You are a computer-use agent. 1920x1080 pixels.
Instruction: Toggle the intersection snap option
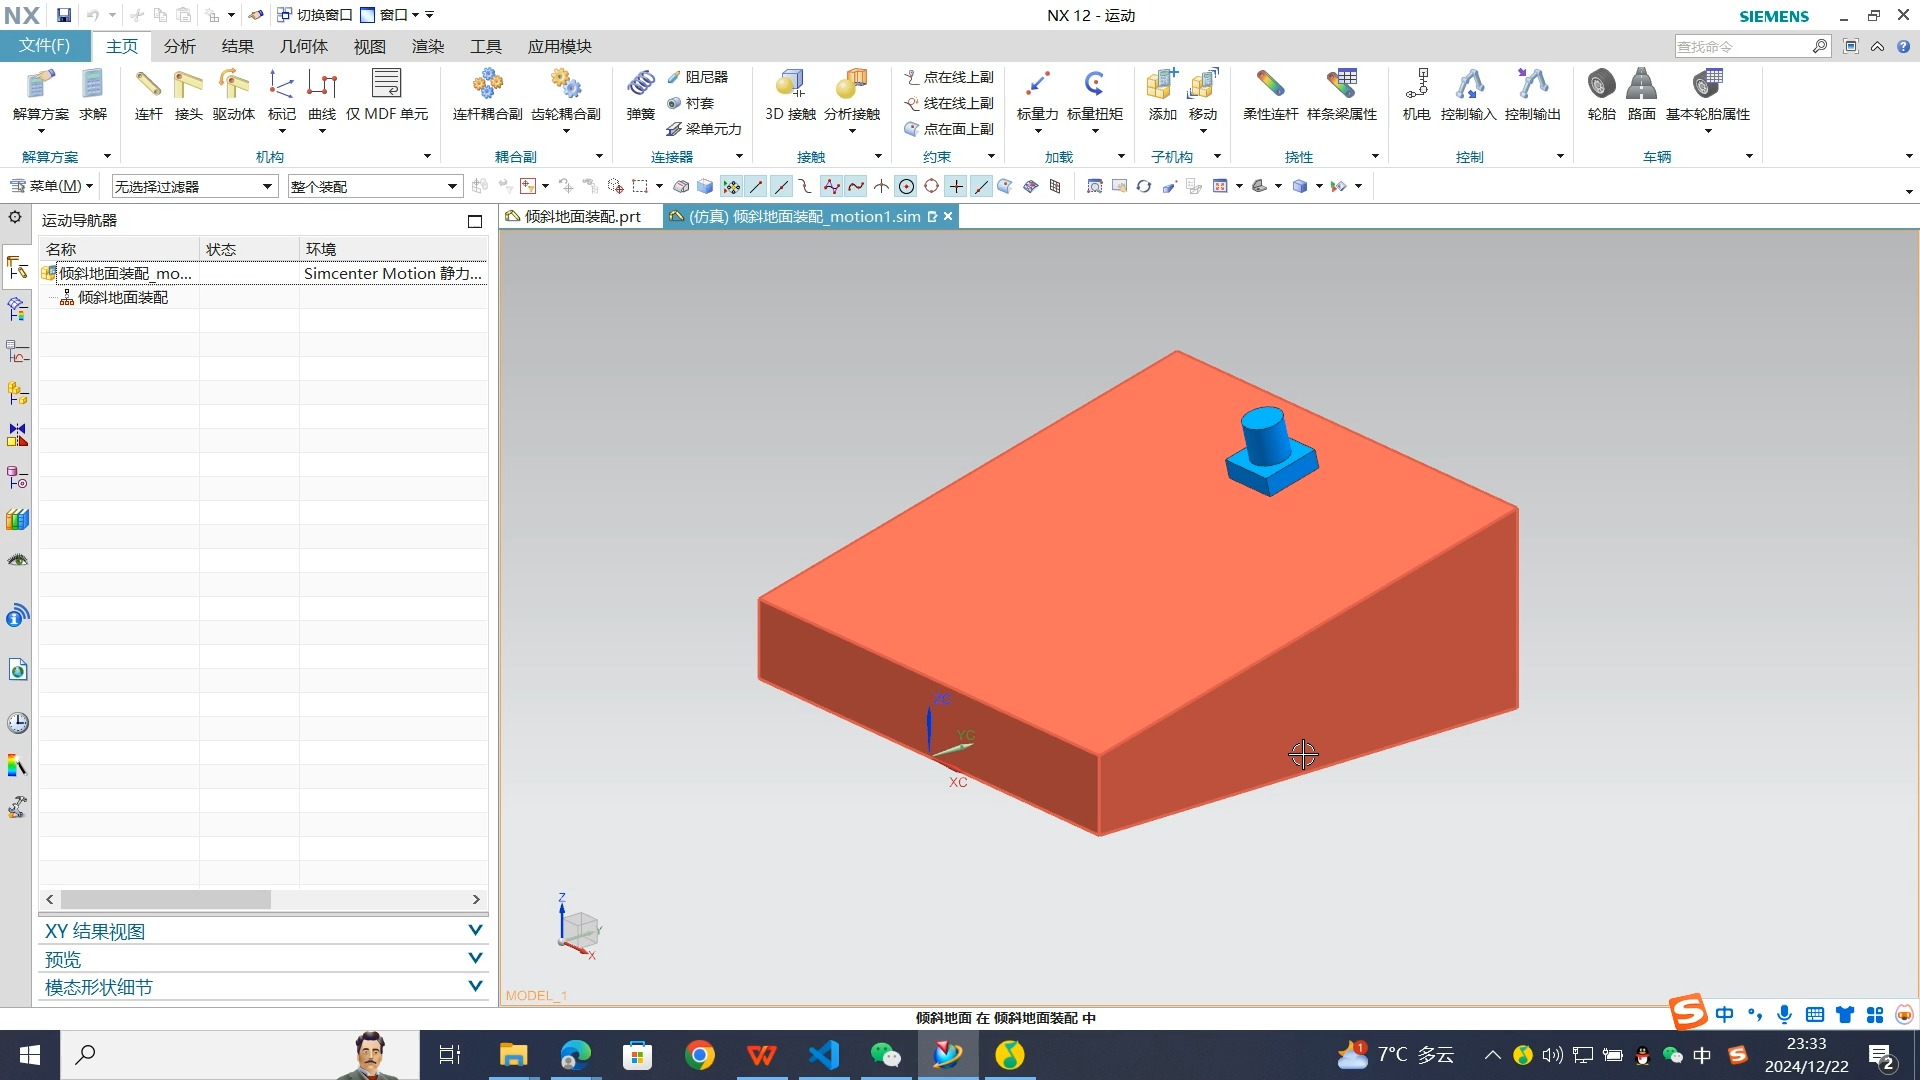coord(881,186)
